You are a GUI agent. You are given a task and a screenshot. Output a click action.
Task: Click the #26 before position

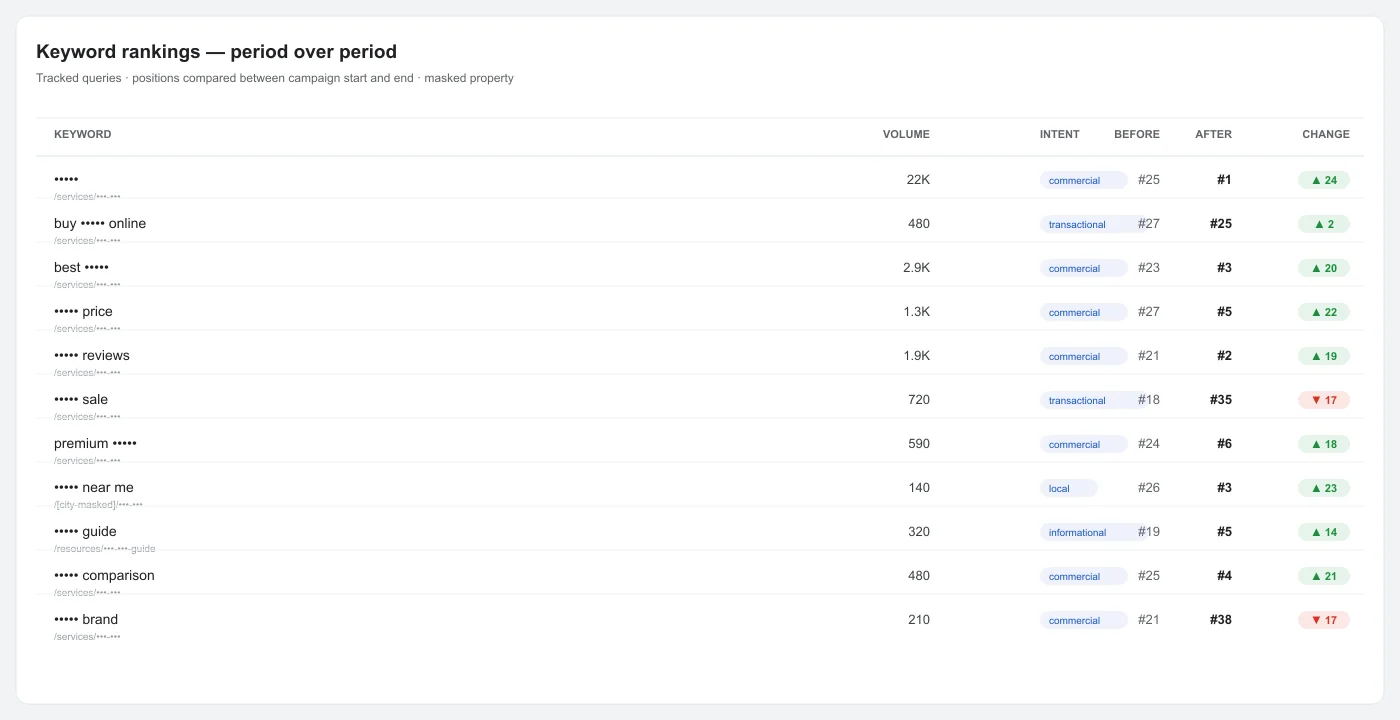tap(1149, 488)
